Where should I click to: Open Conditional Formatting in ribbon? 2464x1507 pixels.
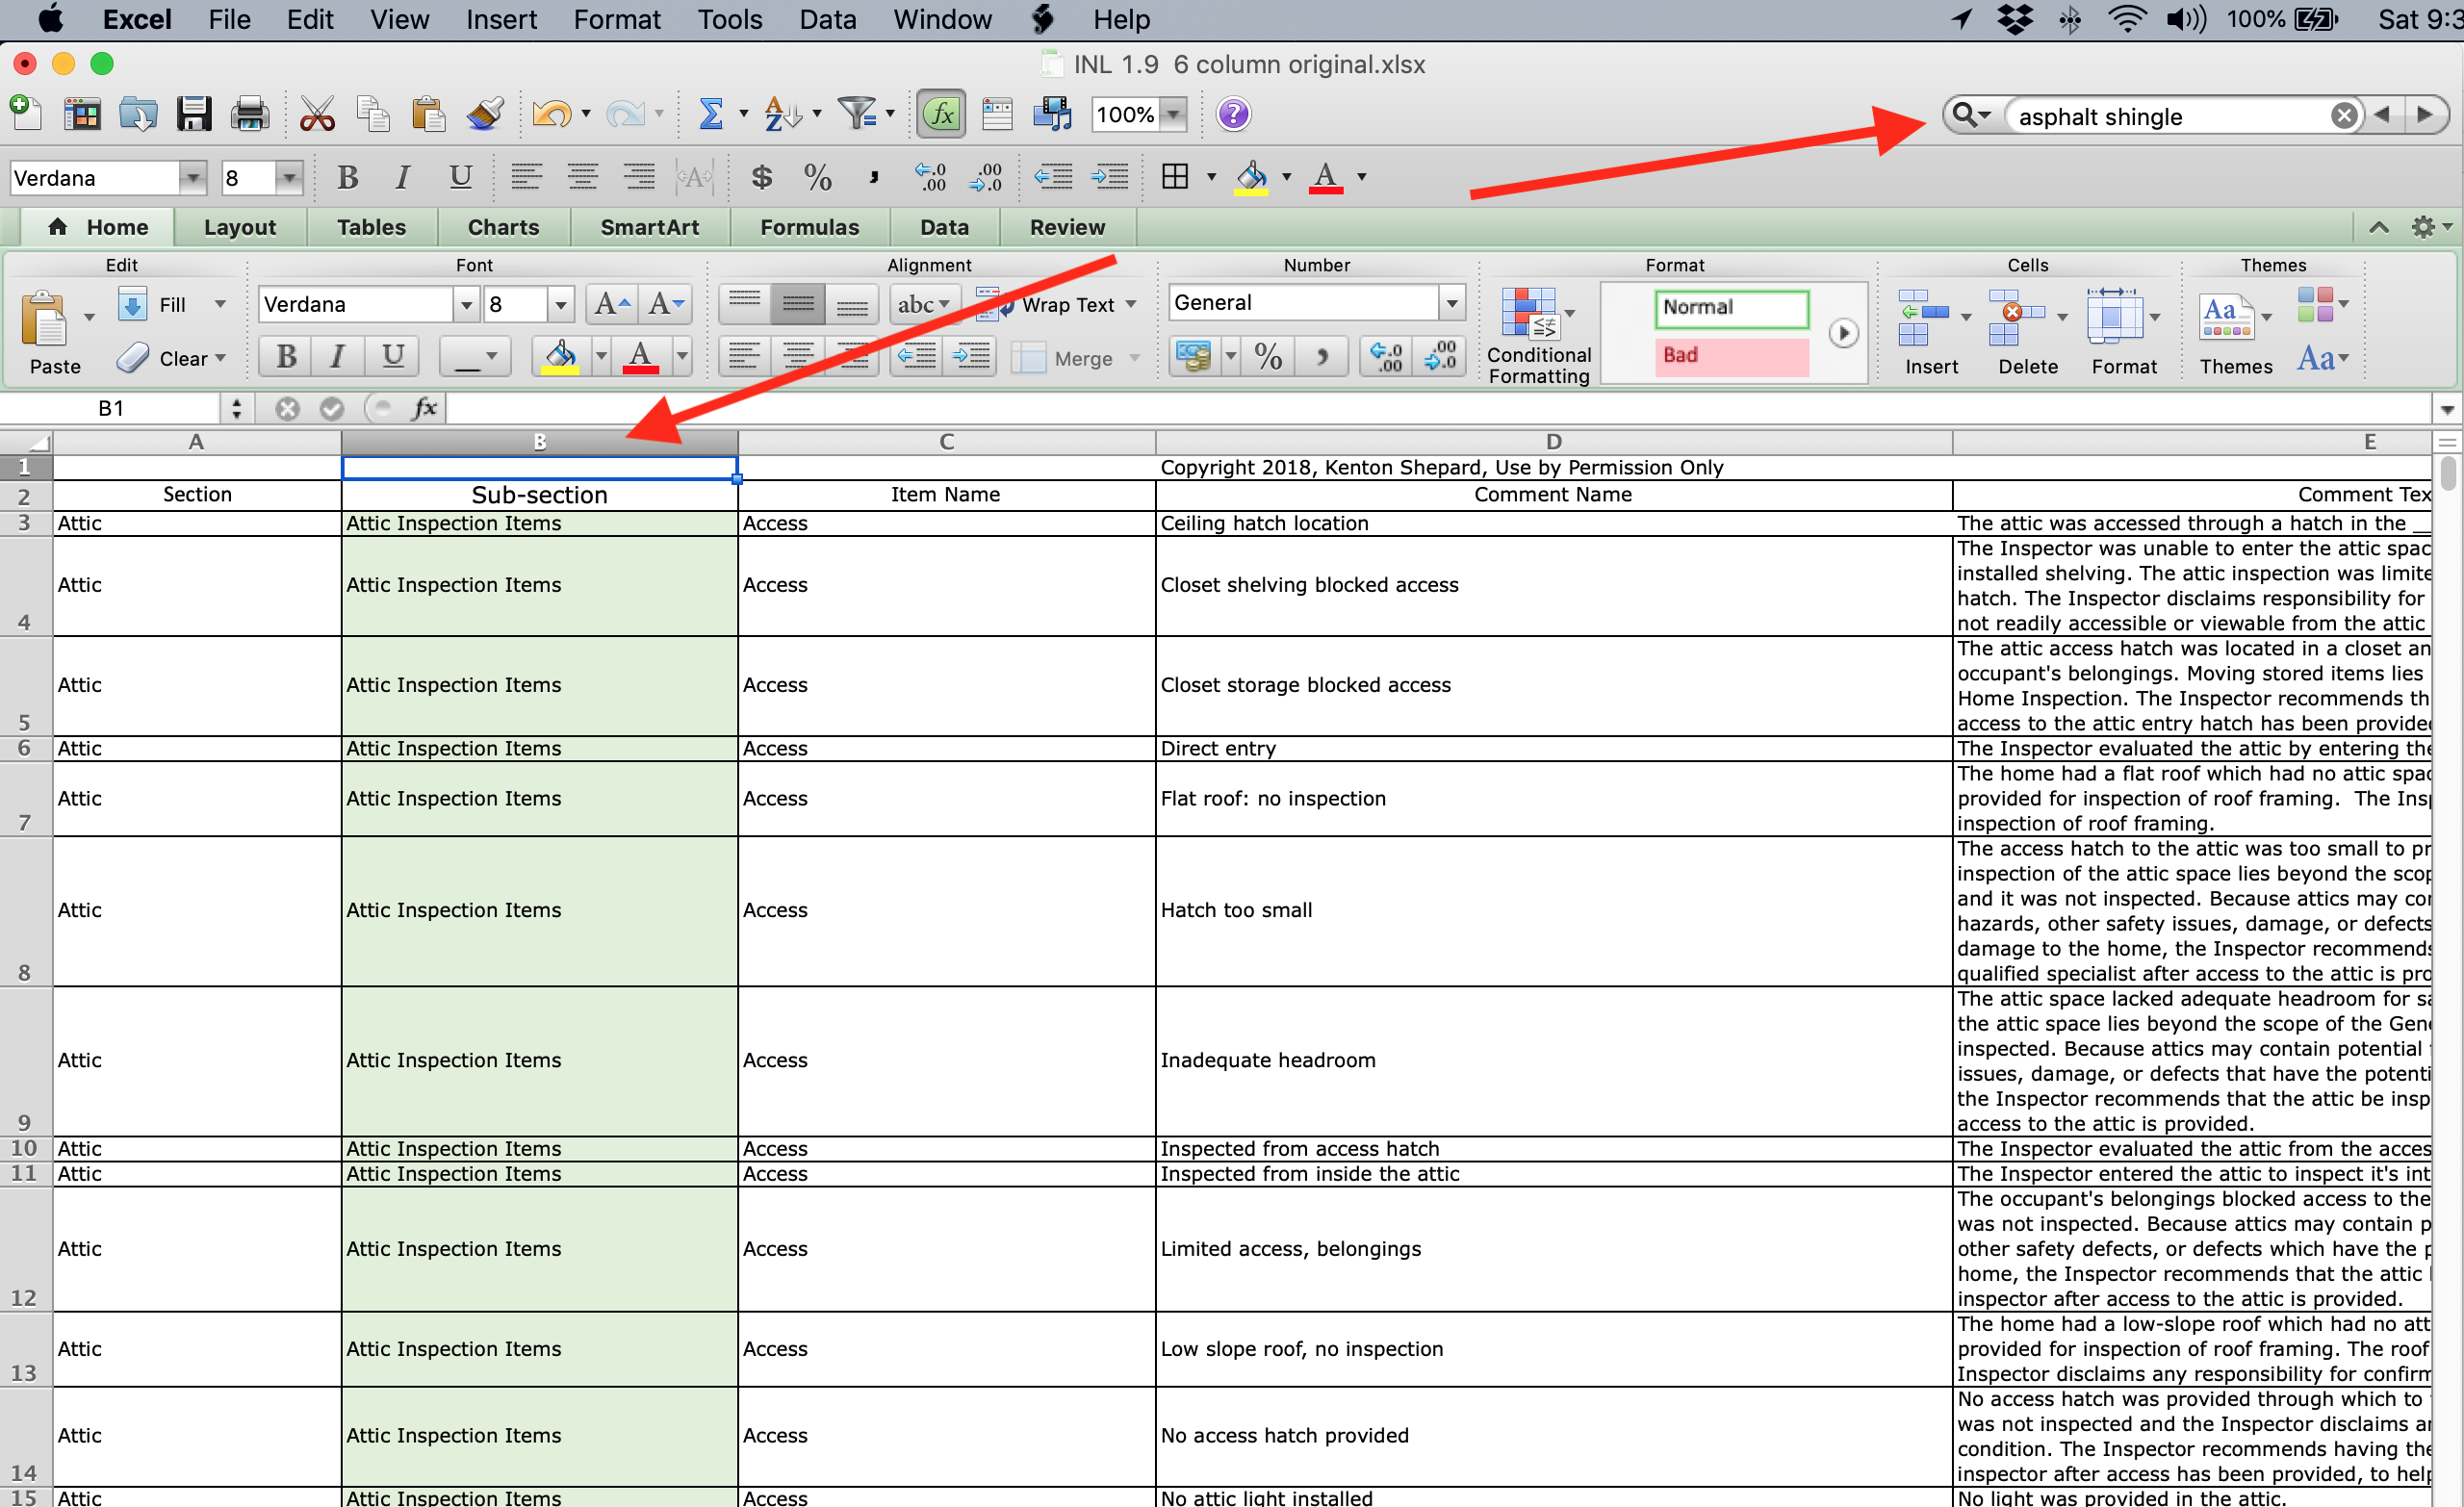tap(1538, 337)
